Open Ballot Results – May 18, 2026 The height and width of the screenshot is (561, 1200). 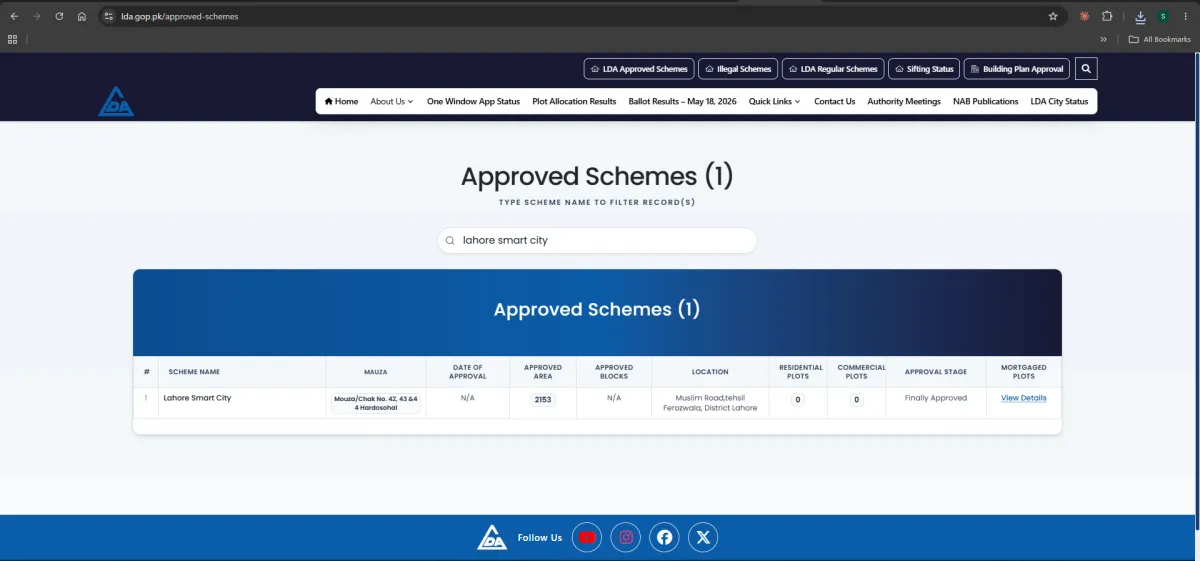(682, 101)
